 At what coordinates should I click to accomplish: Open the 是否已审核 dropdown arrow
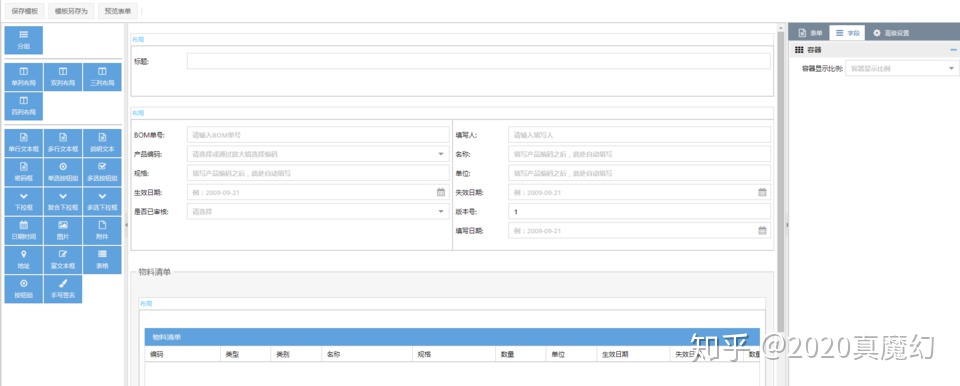tap(441, 211)
